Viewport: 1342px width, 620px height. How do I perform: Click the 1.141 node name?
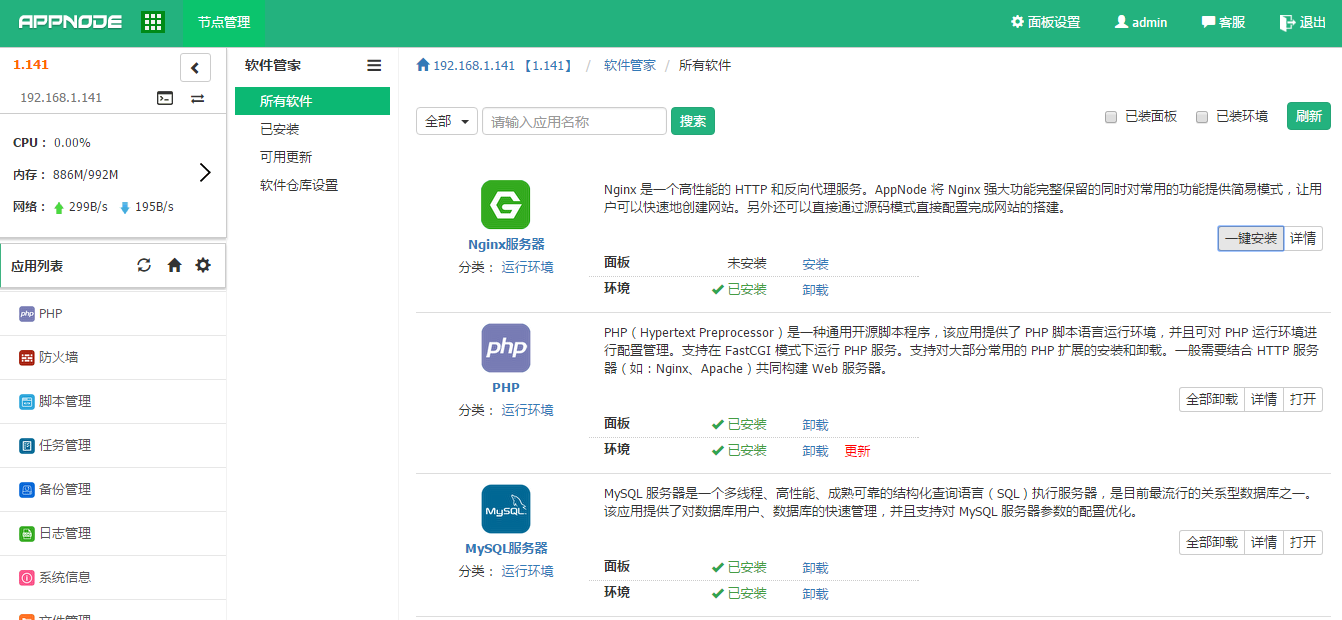pyautogui.click(x=31, y=65)
